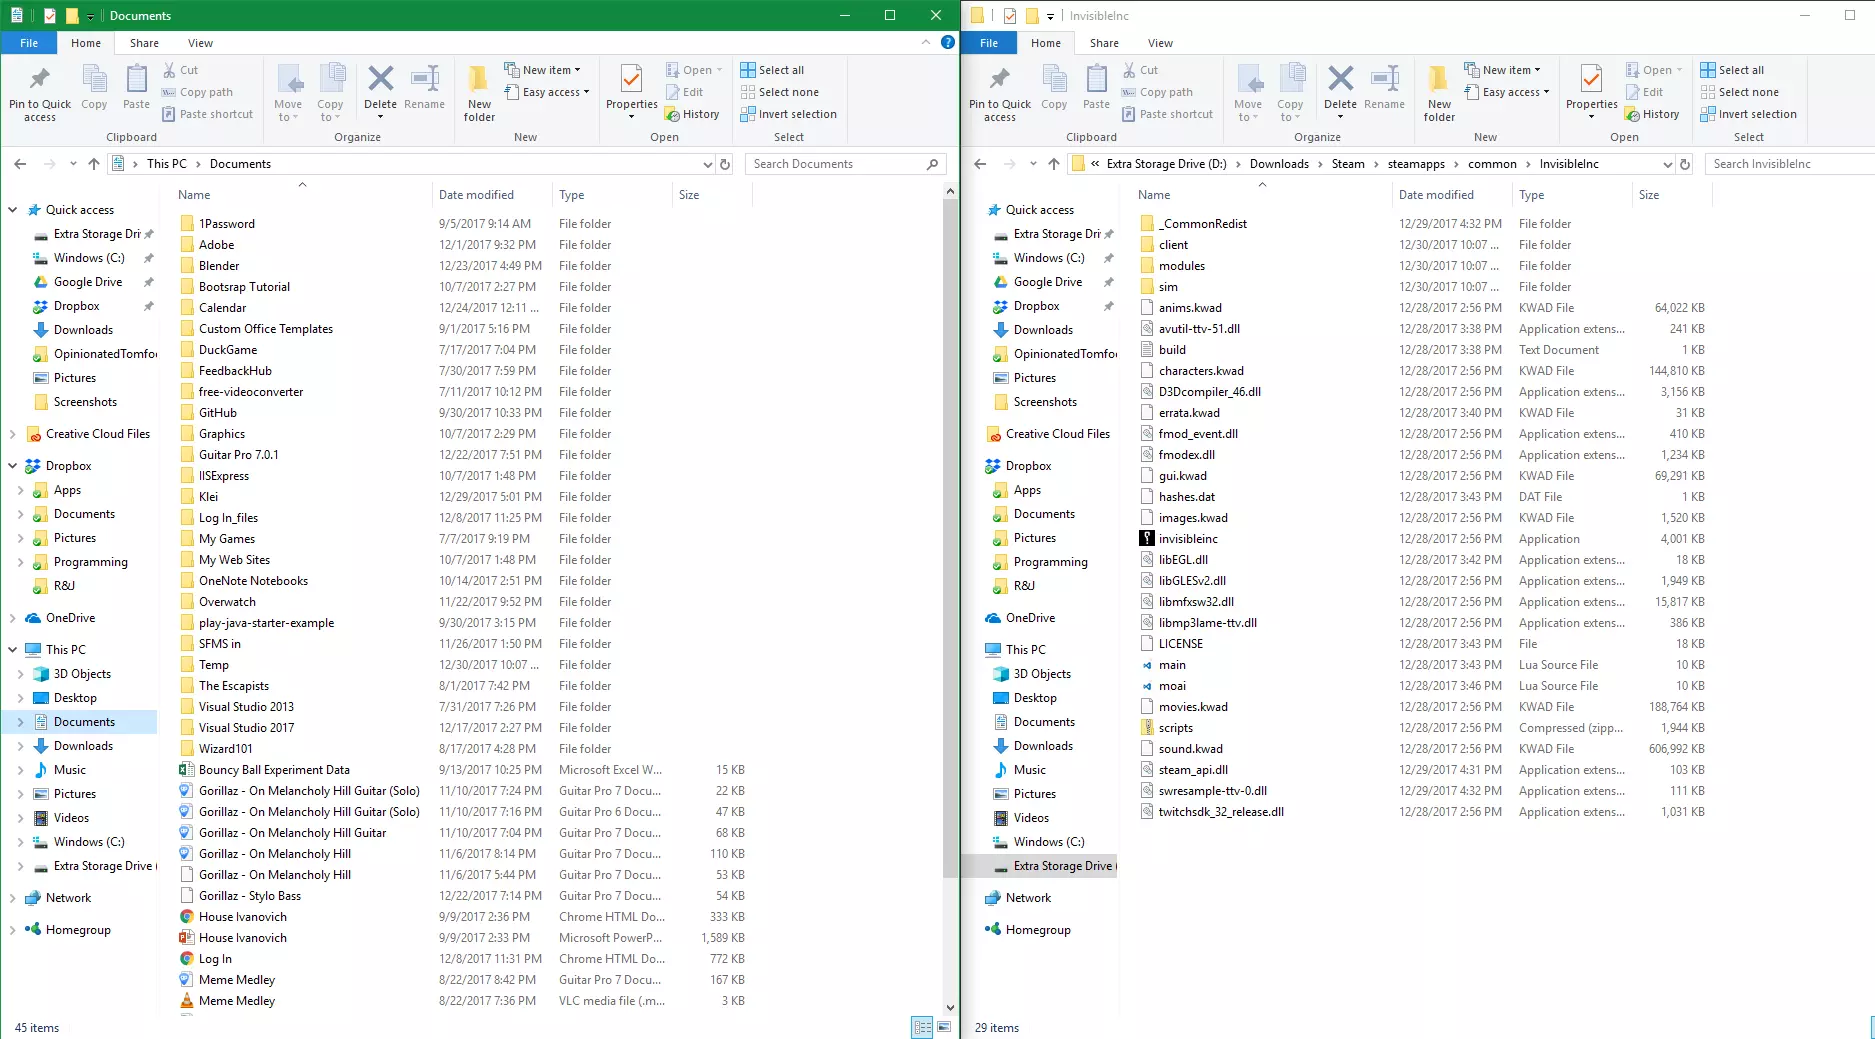Screen dimensions: 1875x1039
Task: Click Pin to Quick access in Documents window
Action: click(x=40, y=92)
